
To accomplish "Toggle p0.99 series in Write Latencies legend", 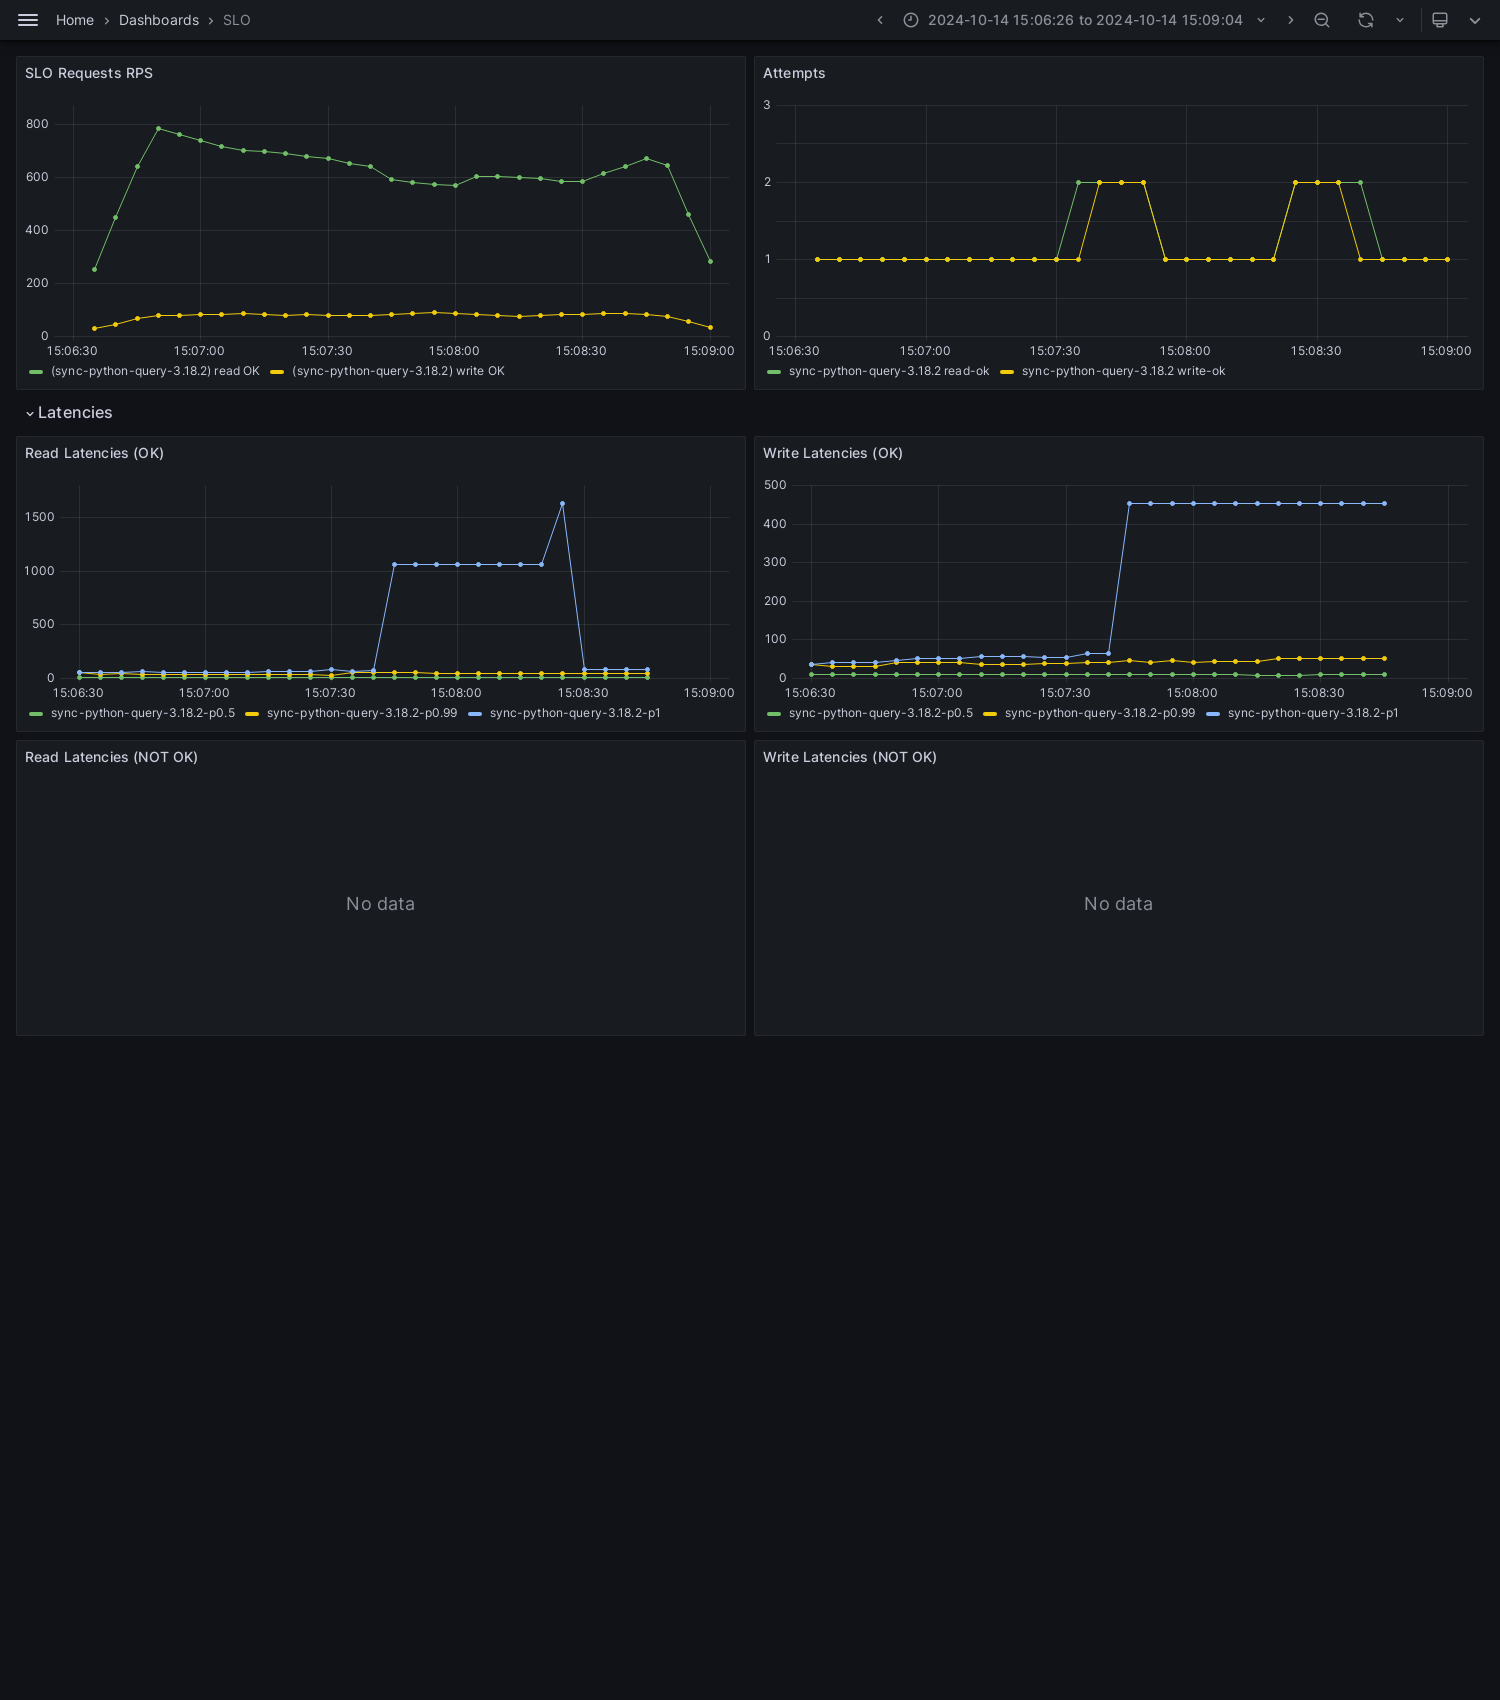I will (1100, 713).
